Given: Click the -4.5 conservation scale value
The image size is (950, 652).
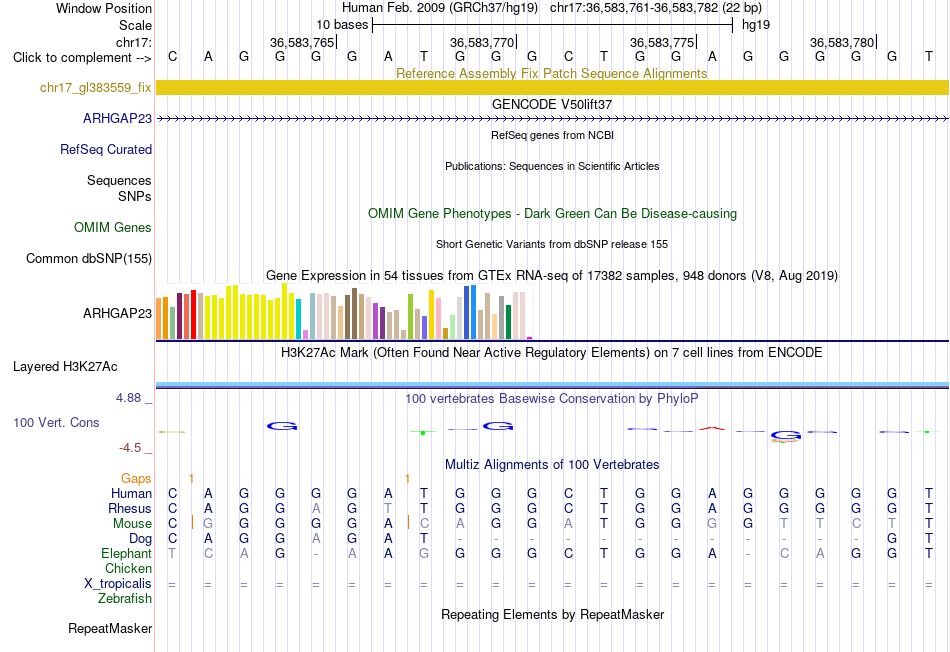Looking at the screenshot, I should [x=130, y=448].
